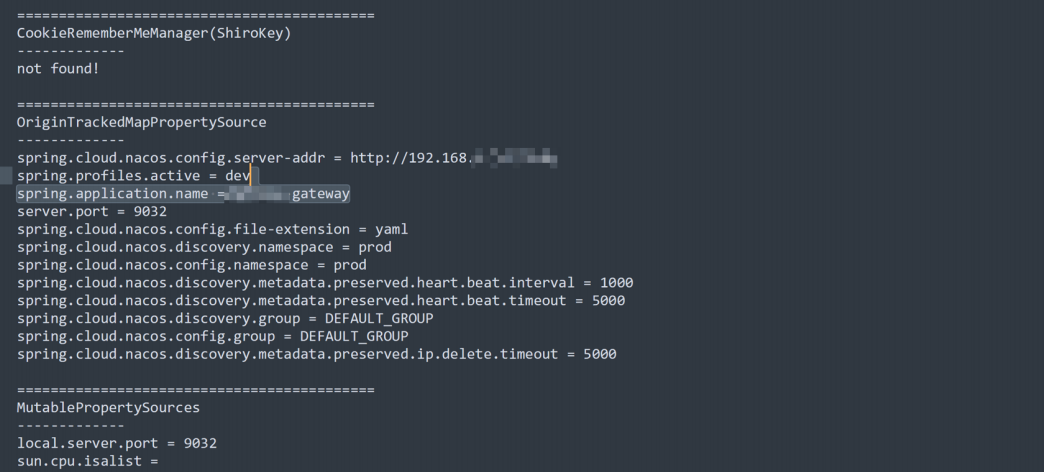Click the word "gateway" in application name
The width and height of the screenshot is (1044, 472).
[x=320, y=194]
